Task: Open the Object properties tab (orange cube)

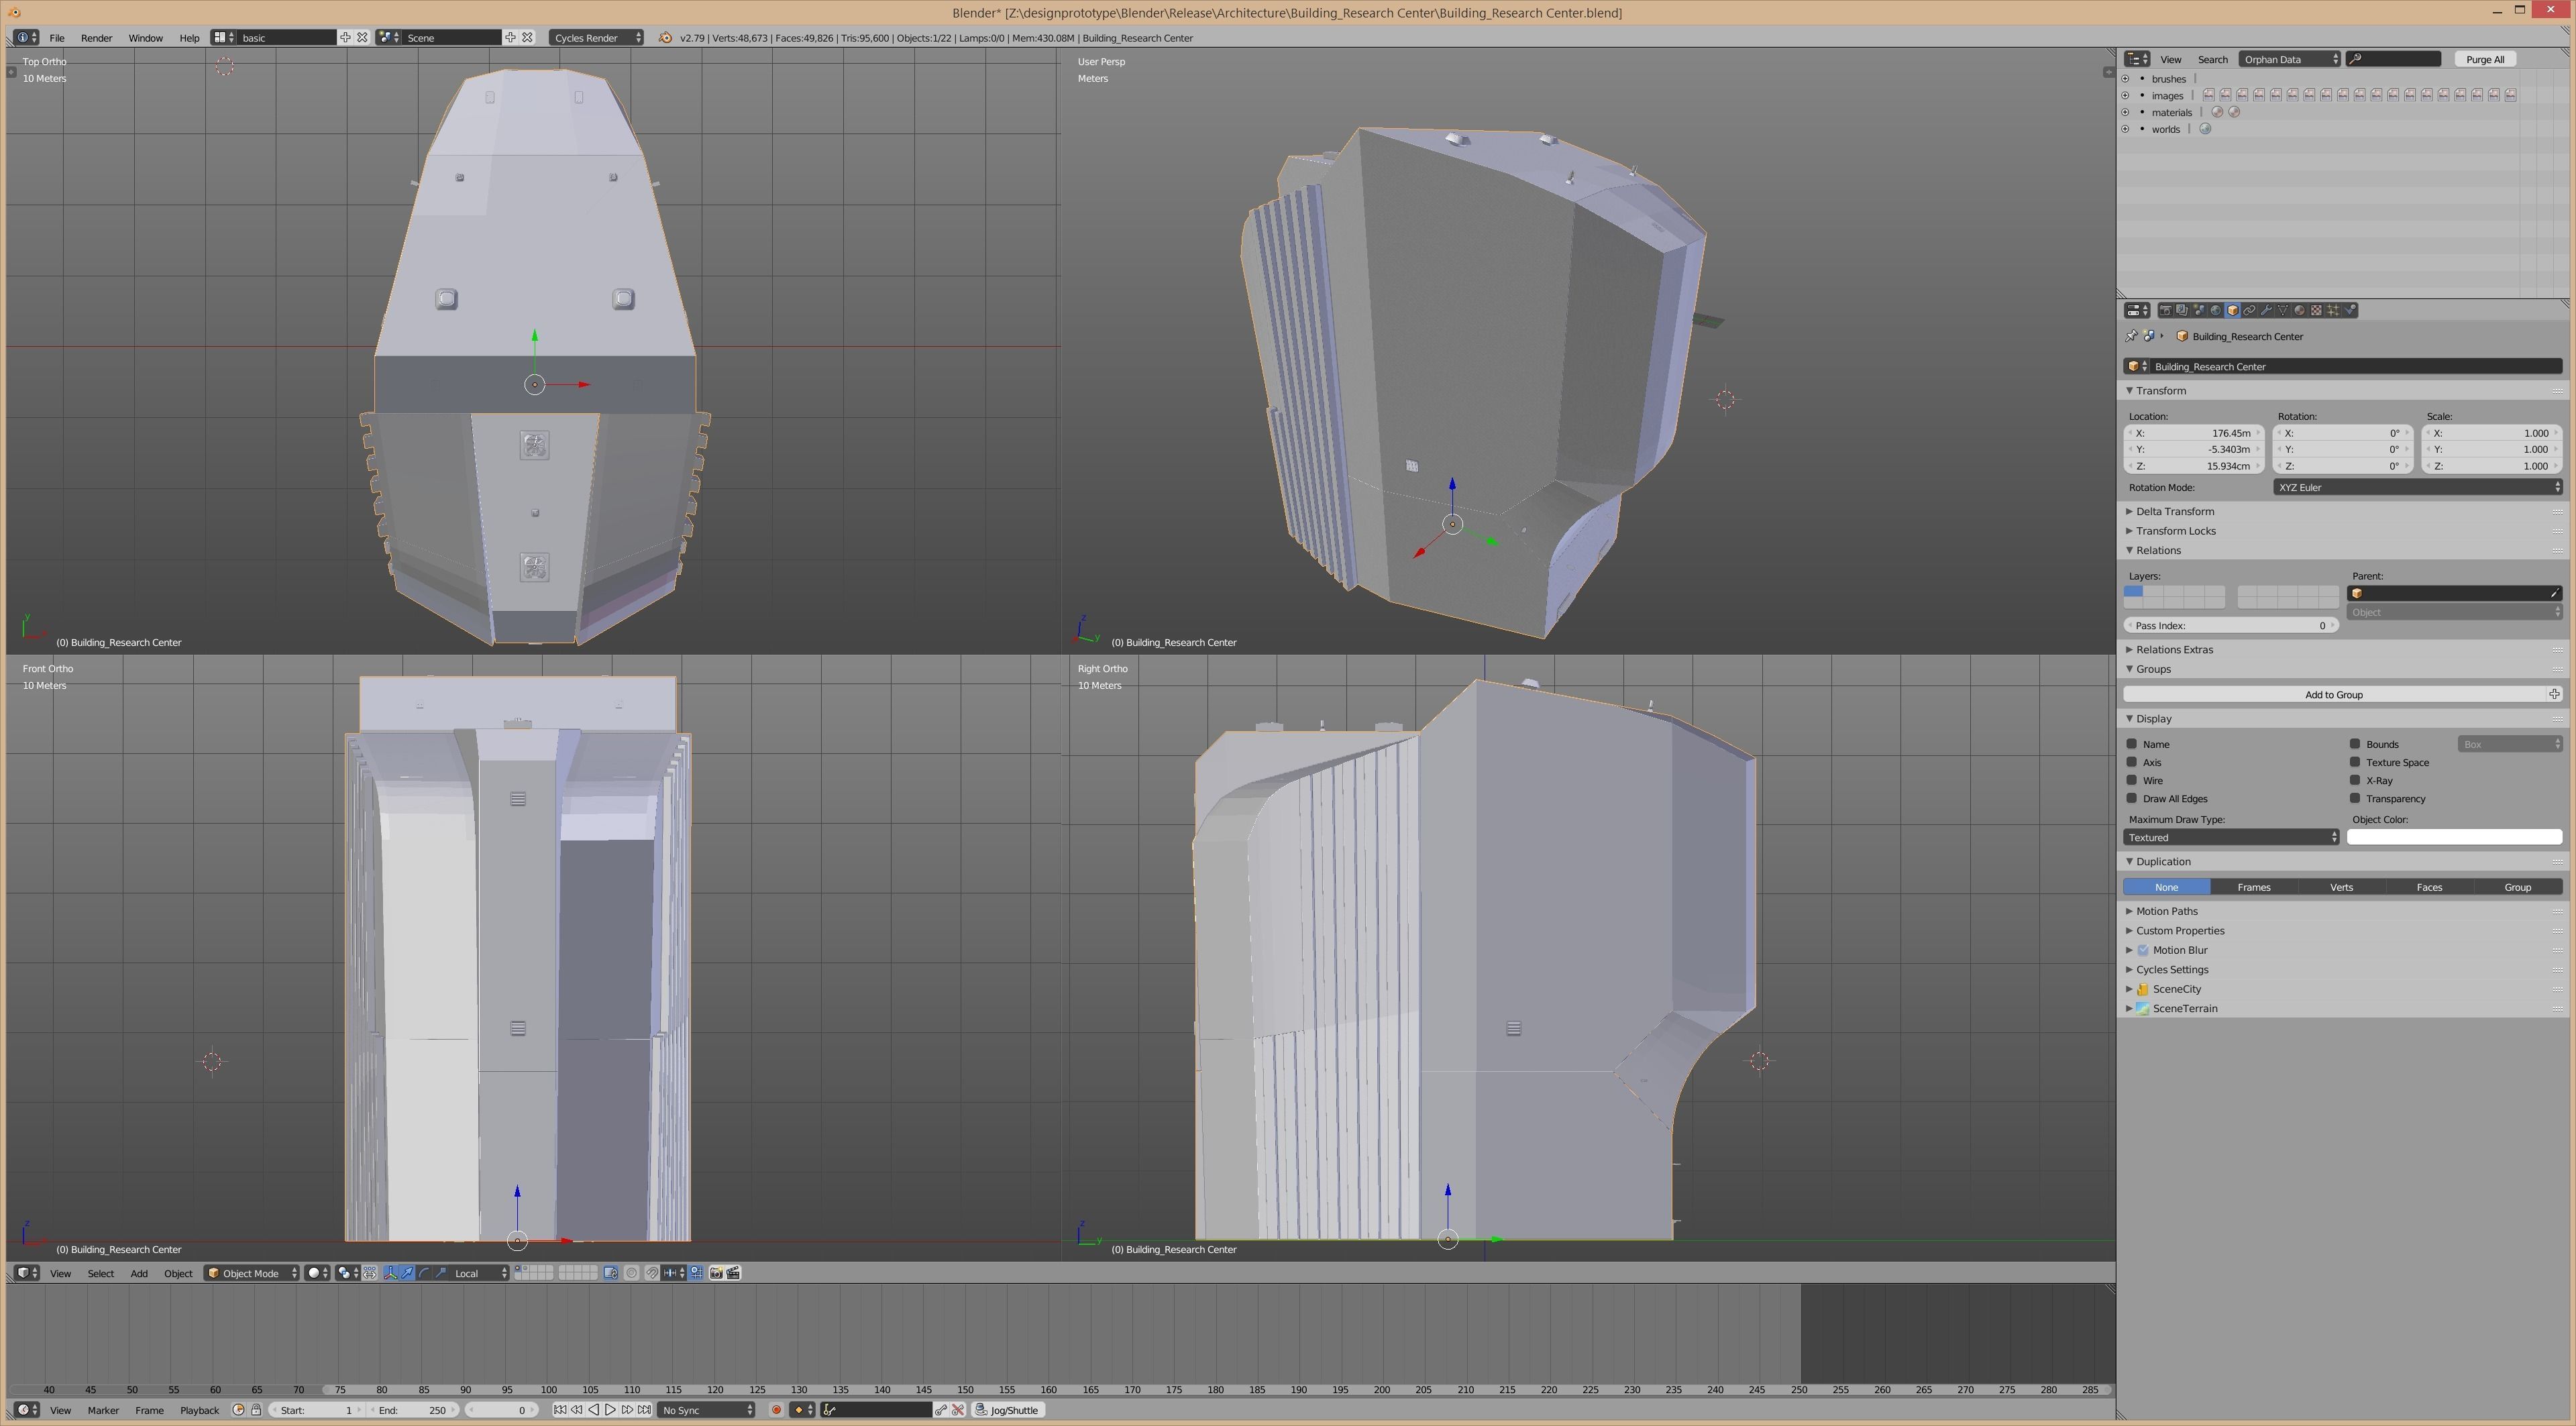Action: tap(2233, 310)
